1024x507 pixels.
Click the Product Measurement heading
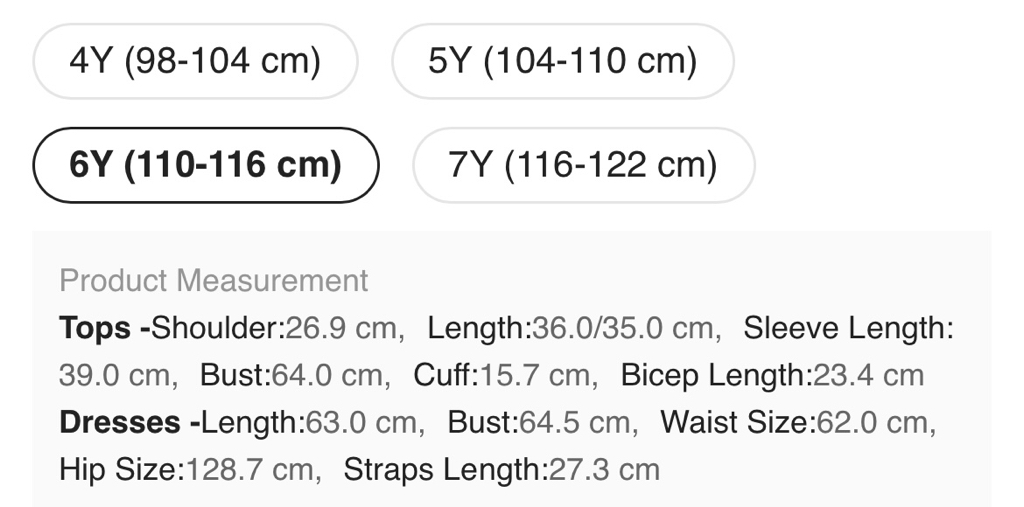point(214,281)
